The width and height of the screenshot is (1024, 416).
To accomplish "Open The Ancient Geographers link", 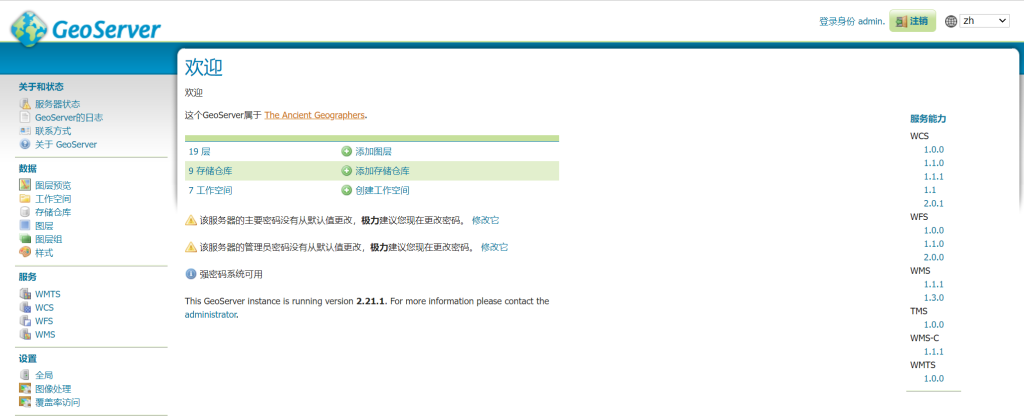I will point(314,115).
